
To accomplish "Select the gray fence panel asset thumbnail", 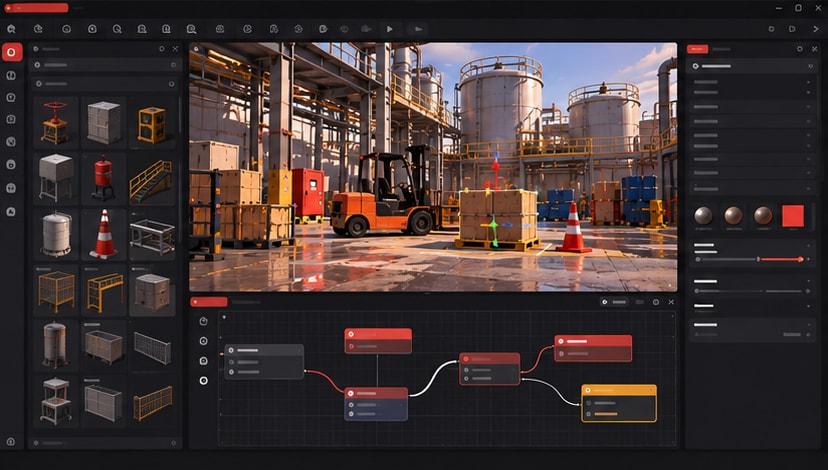I will tap(152, 346).
